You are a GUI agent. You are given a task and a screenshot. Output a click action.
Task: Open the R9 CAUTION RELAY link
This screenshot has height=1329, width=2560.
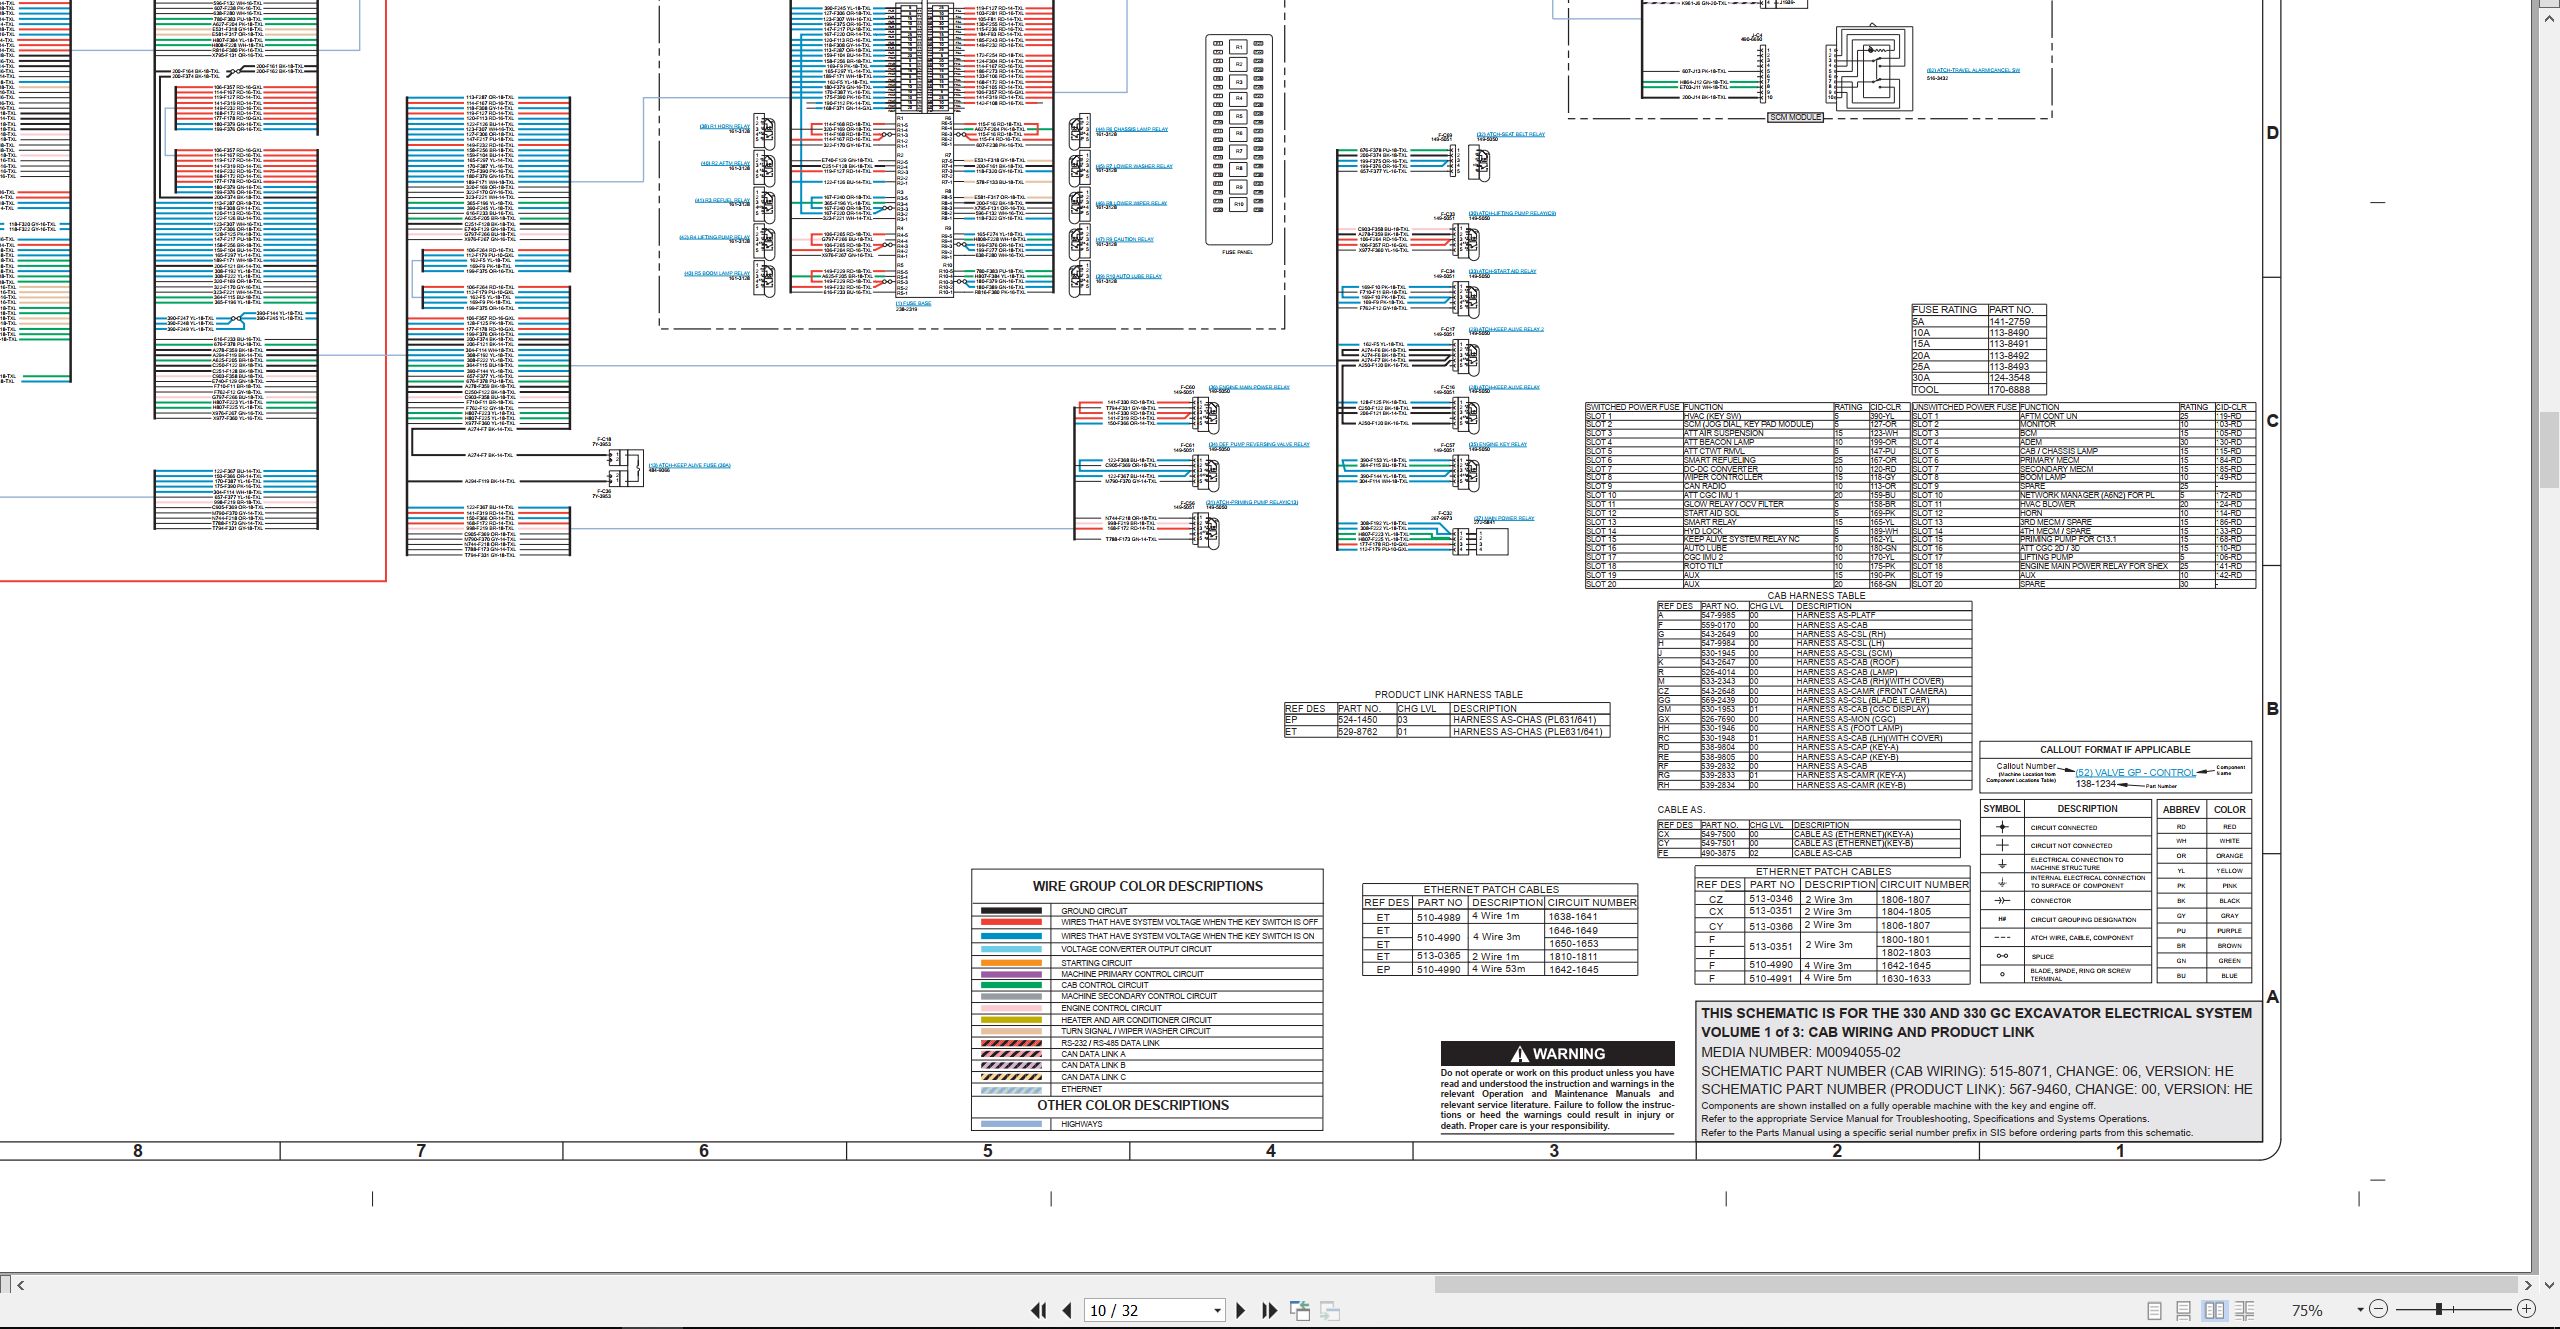(x=1124, y=239)
